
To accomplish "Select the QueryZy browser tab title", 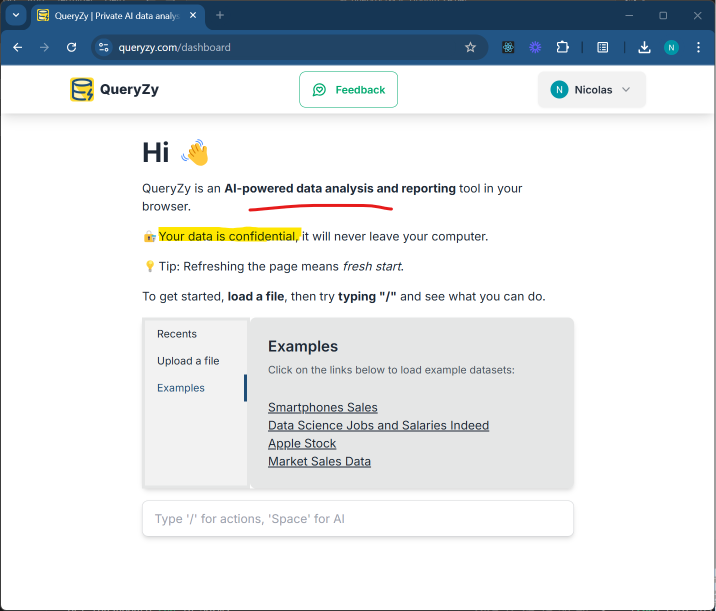I will click(x=117, y=16).
